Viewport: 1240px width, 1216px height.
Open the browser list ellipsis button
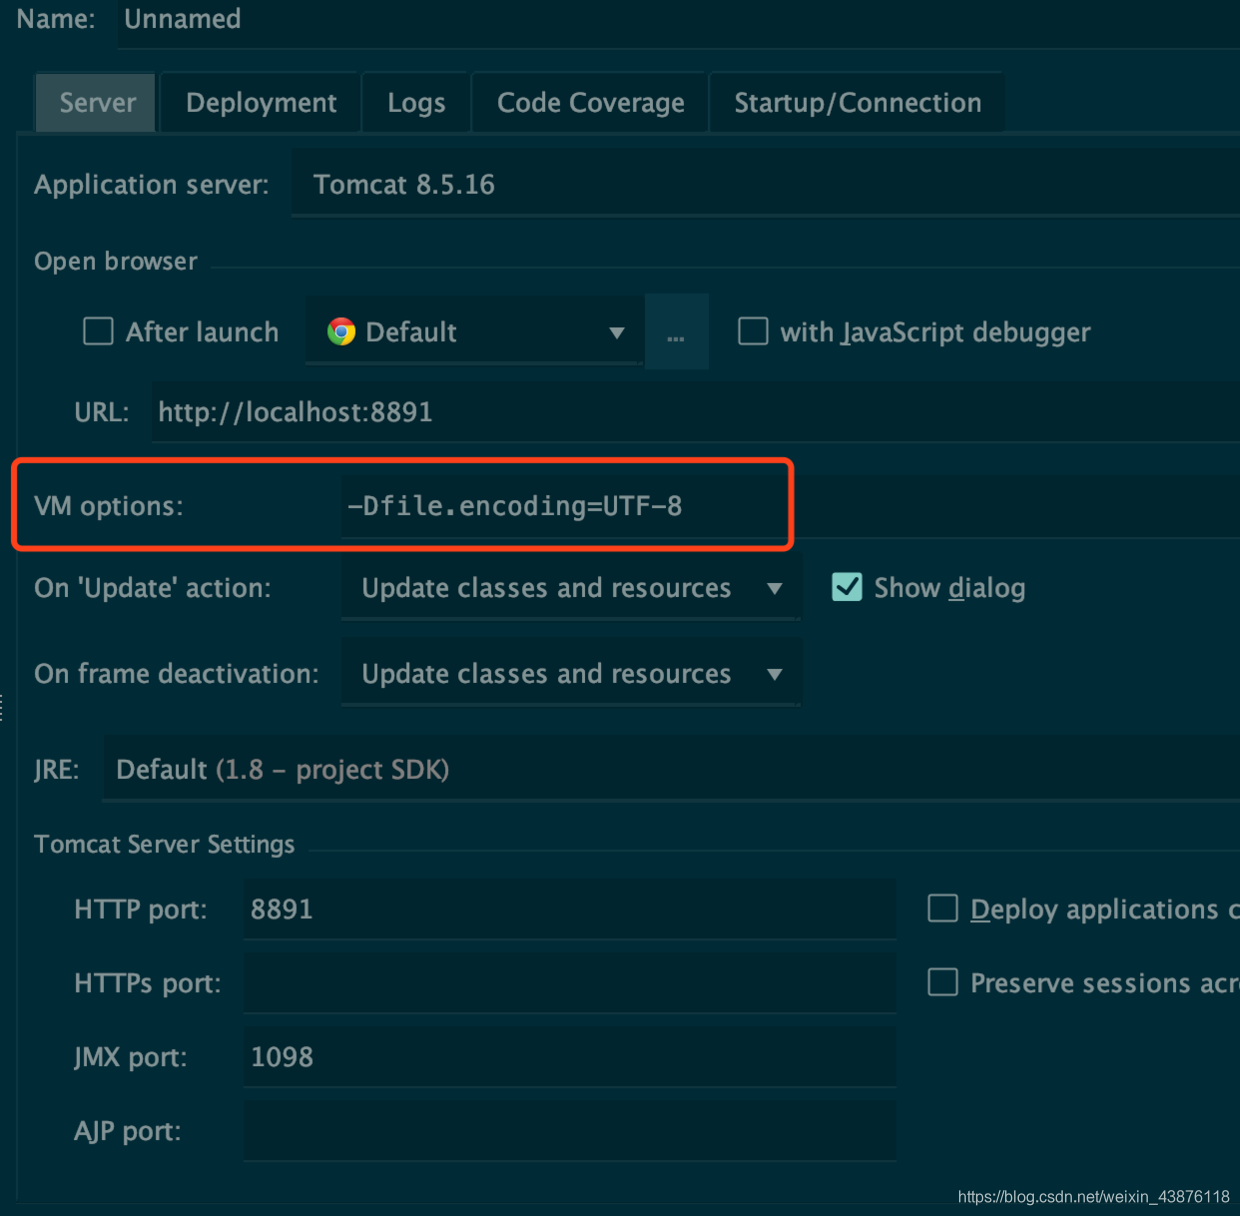pyautogui.click(x=677, y=332)
